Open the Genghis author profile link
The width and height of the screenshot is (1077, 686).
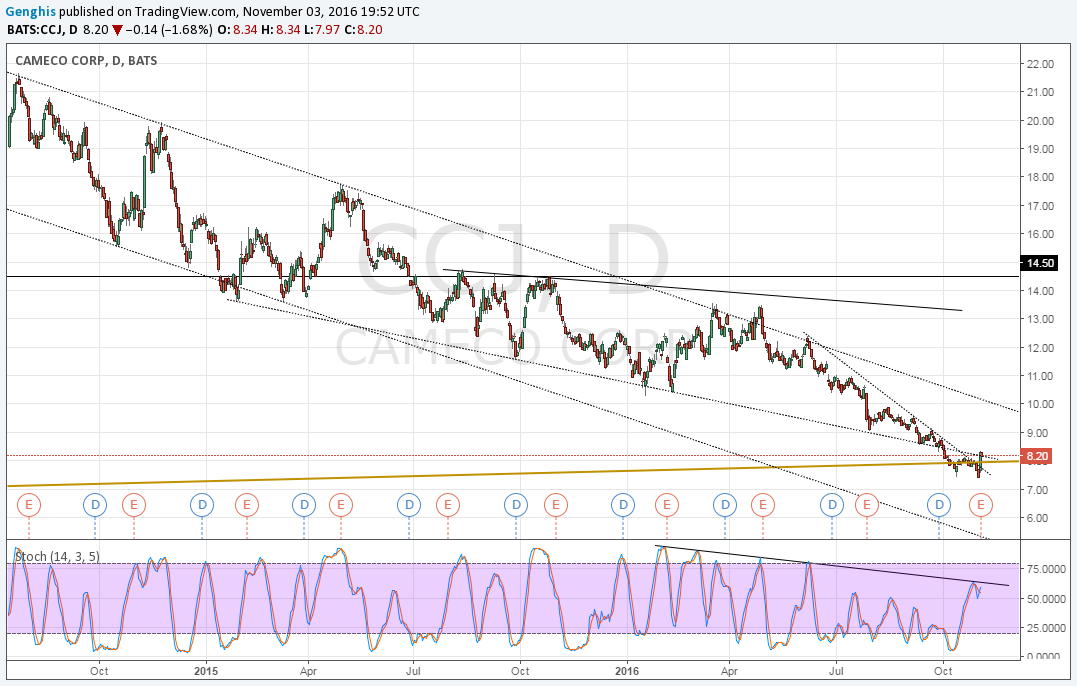tap(30, 12)
